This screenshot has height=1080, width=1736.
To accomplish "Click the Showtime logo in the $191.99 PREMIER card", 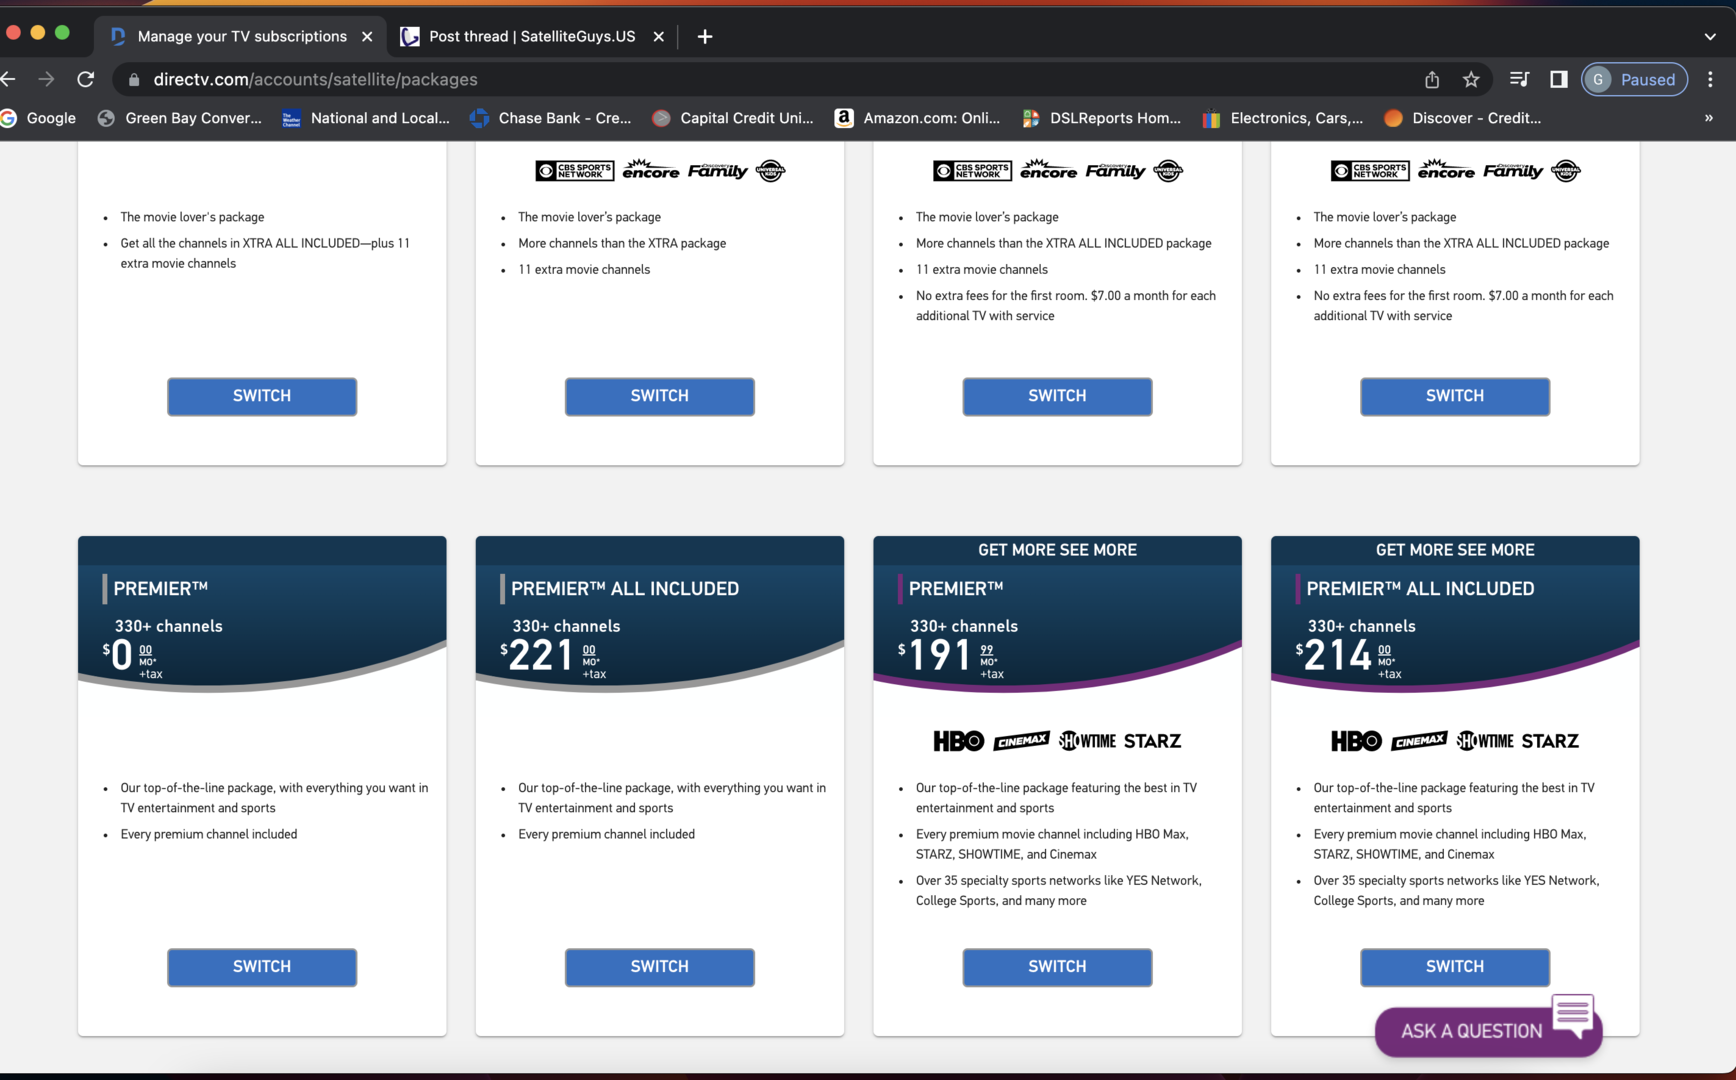I will (x=1087, y=741).
